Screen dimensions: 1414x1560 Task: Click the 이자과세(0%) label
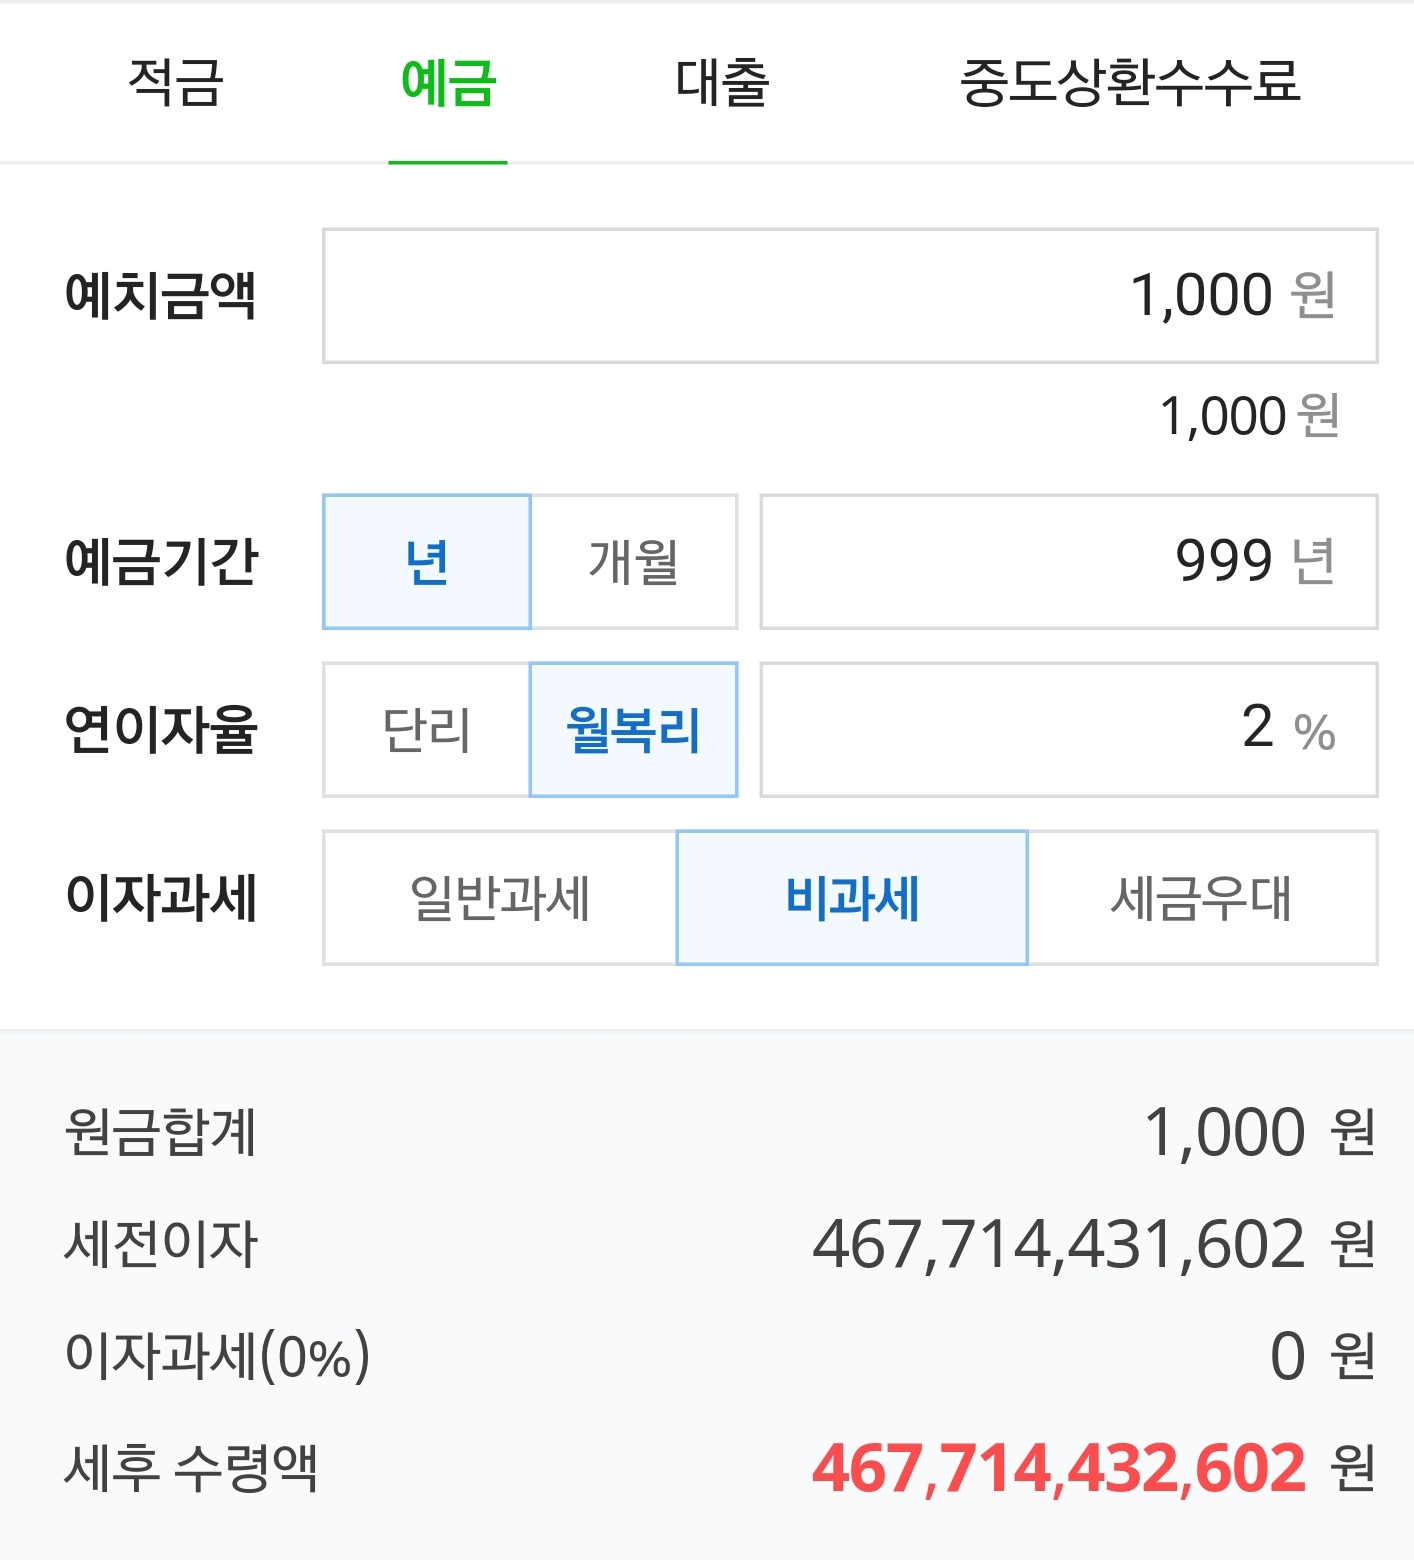click(x=218, y=1357)
